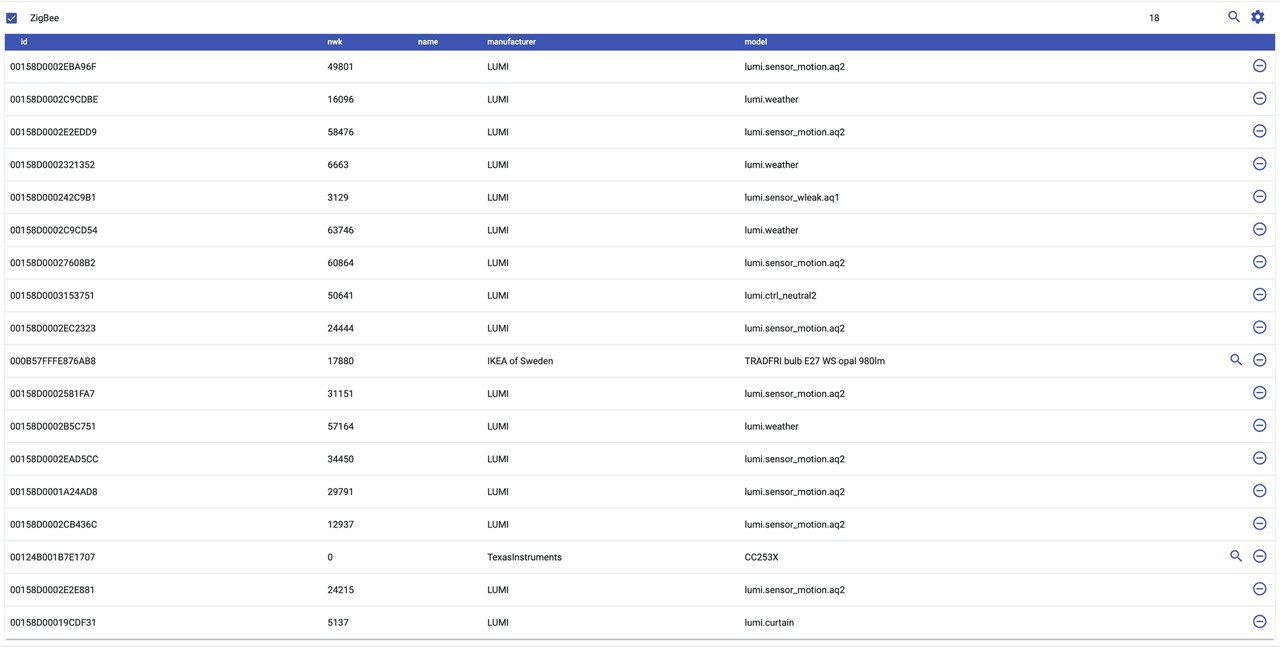Screen dimensions: 1280x647
Task: Remove device 00158D0002B5C751
Action: pos(1260,425)
